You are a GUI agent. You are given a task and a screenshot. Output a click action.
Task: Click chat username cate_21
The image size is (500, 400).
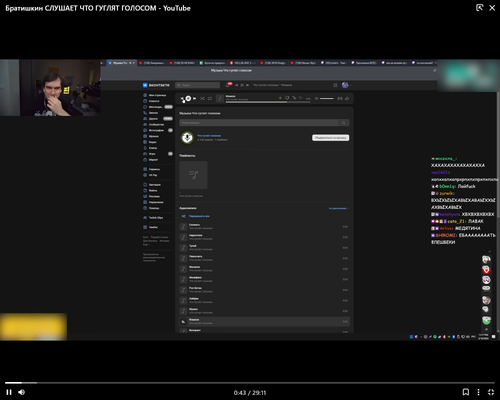(x=456, y=221)
